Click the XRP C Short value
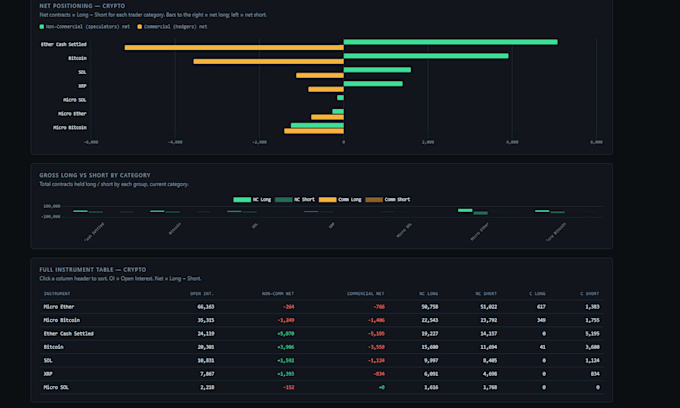The width and height of the screenshot is (680, 408). (x=595, y=374)
